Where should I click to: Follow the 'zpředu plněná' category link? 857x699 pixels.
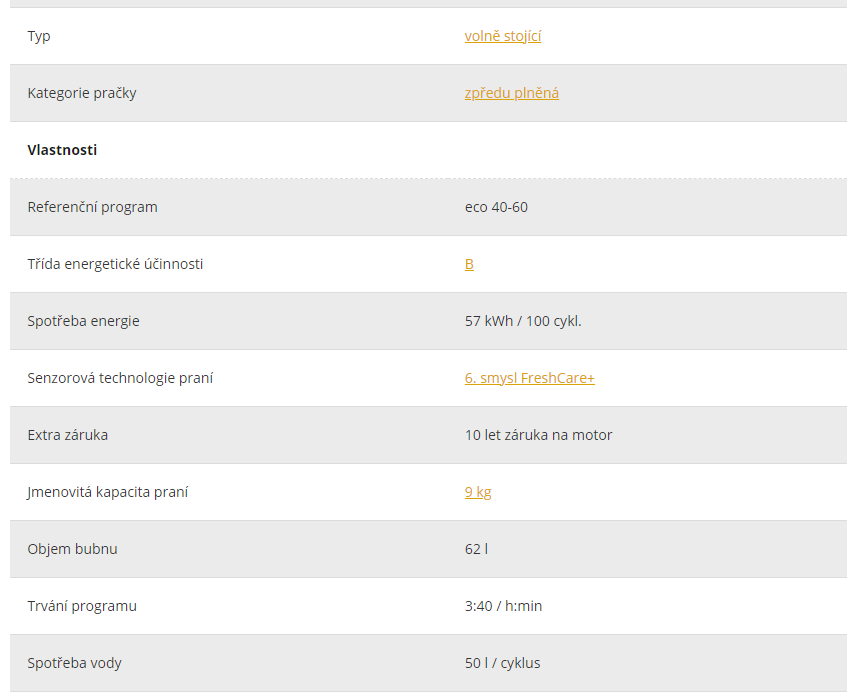(512, 93)
